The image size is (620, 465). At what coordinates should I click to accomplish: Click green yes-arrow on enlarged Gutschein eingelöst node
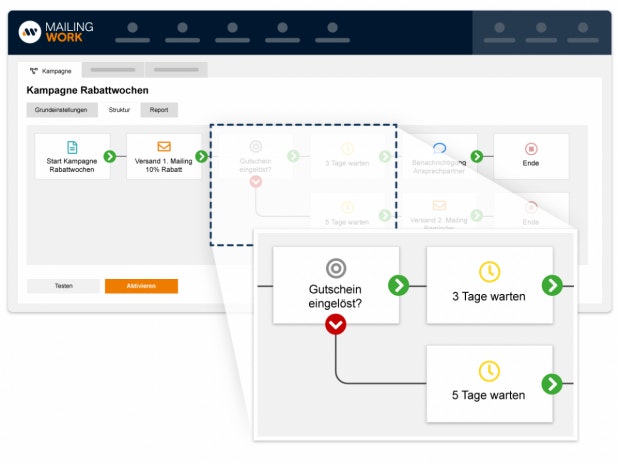click(x=399, y=285)
